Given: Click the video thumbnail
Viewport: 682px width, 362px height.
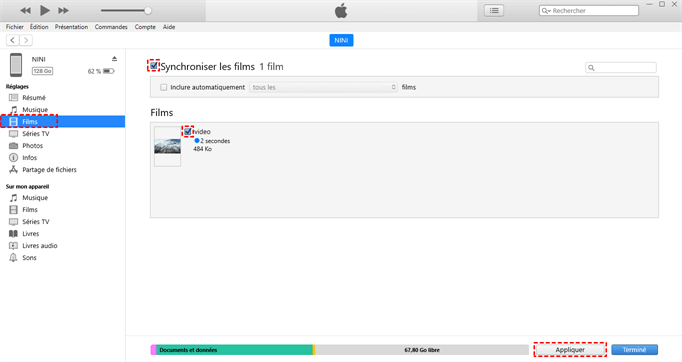Looking at the screenshot, I should 167,146.
